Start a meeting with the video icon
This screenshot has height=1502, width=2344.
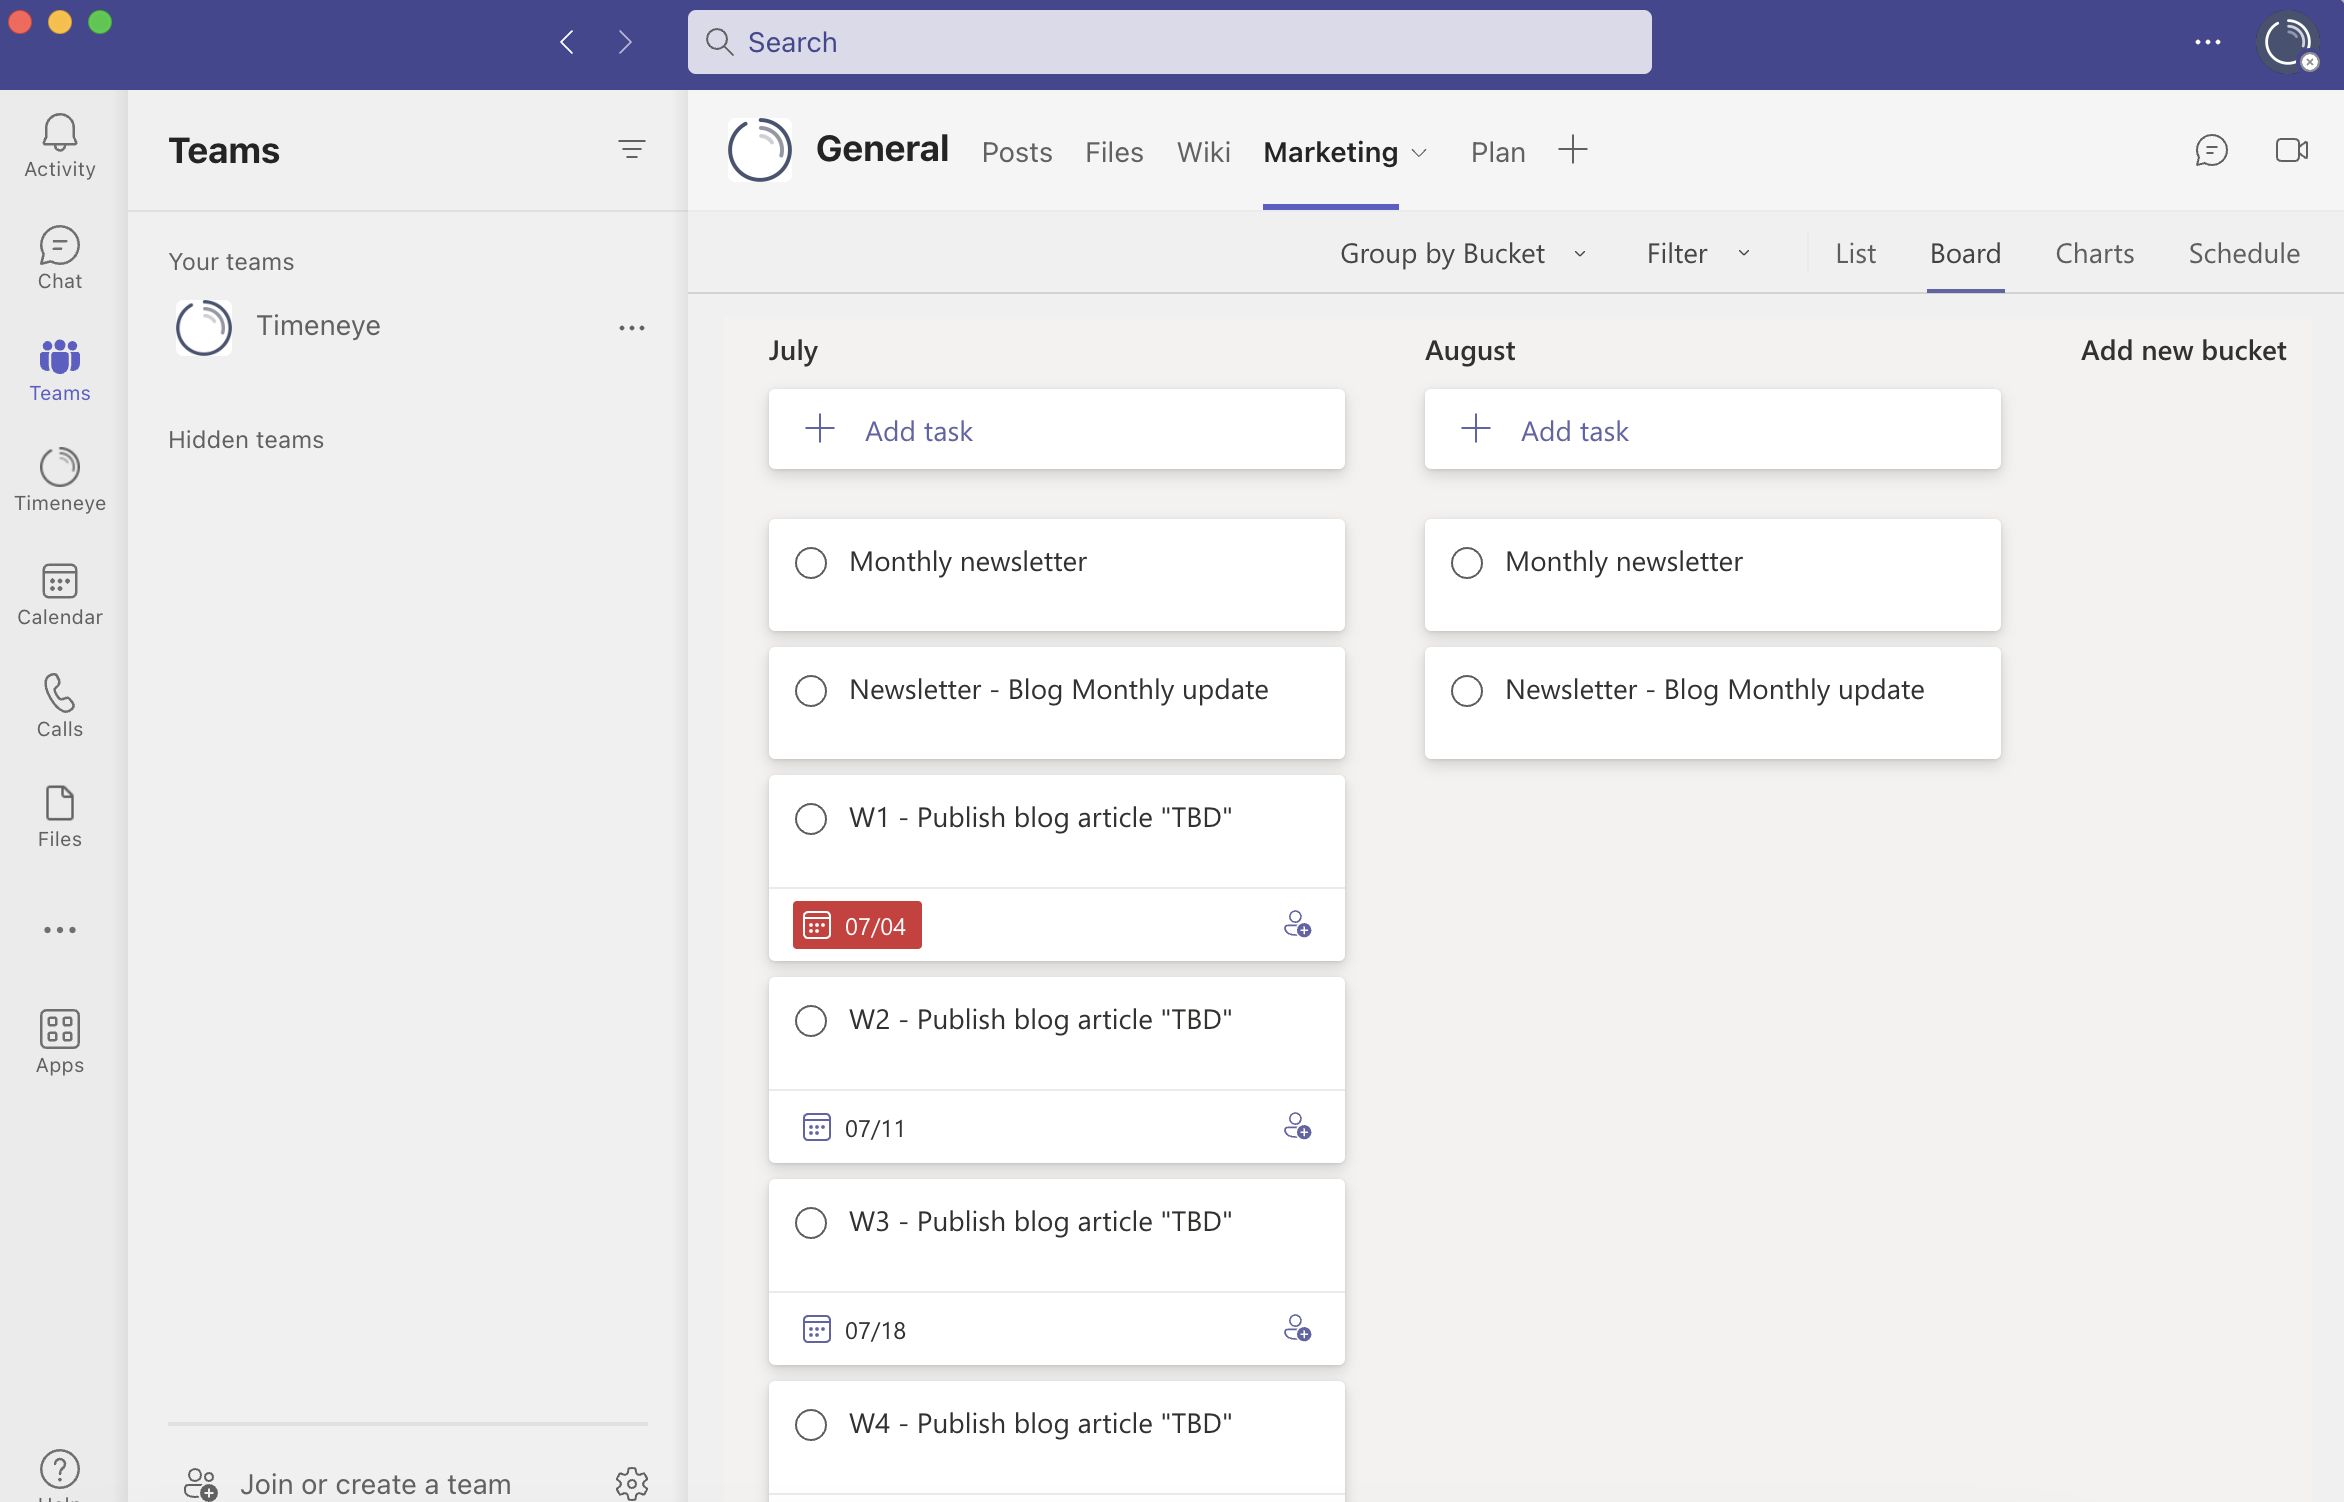[x=2291, y=150]
